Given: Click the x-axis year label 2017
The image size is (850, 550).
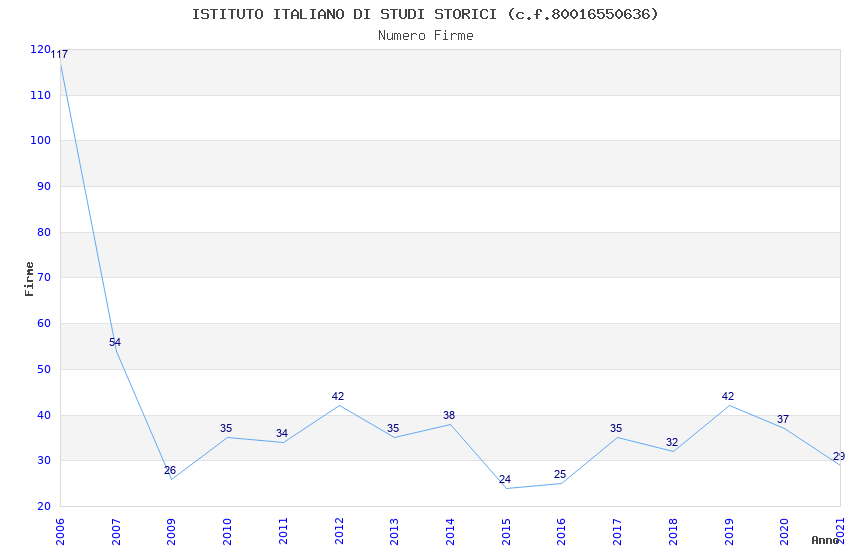Looking at the screenshot, I should pyautogui.click(x=617, y=531).
